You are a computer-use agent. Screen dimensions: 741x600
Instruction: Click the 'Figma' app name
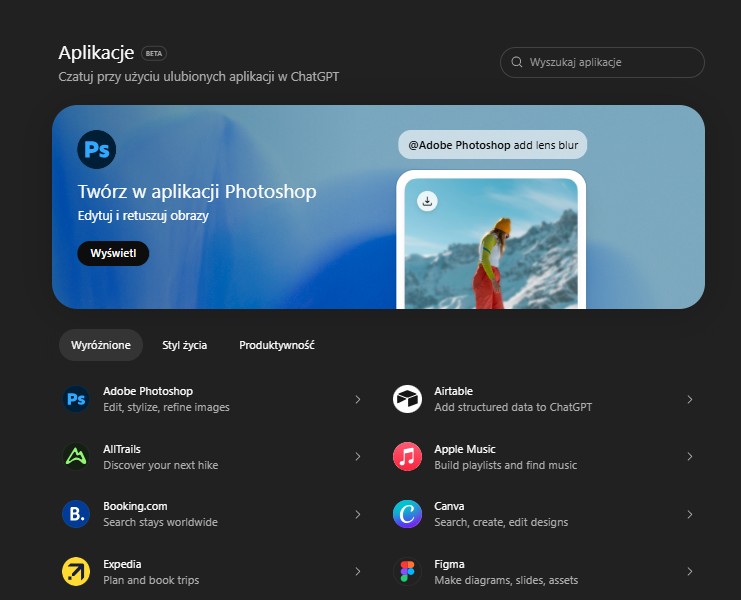pos(449,564)
